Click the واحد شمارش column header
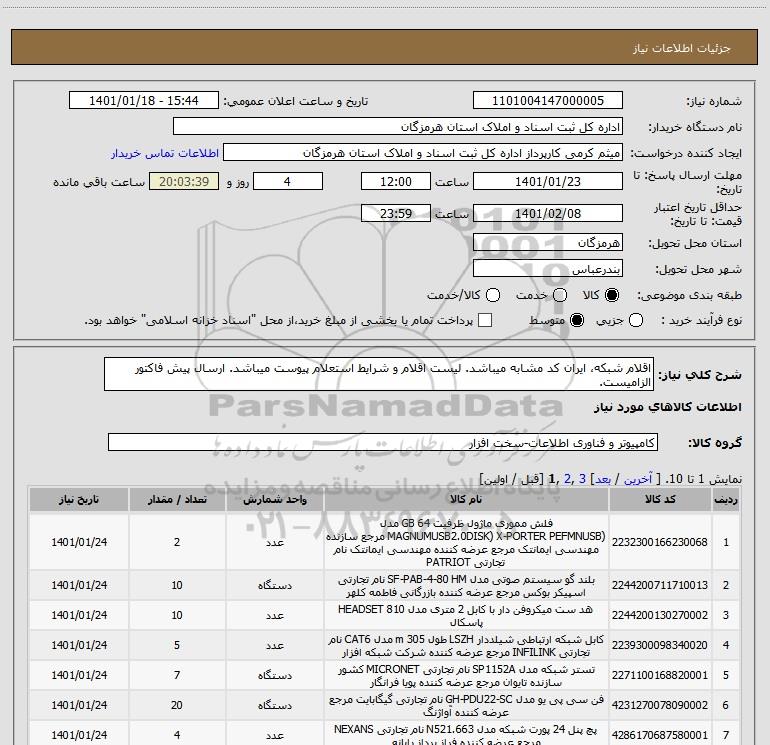The image size is (770, 745). [x=275, y=499]
